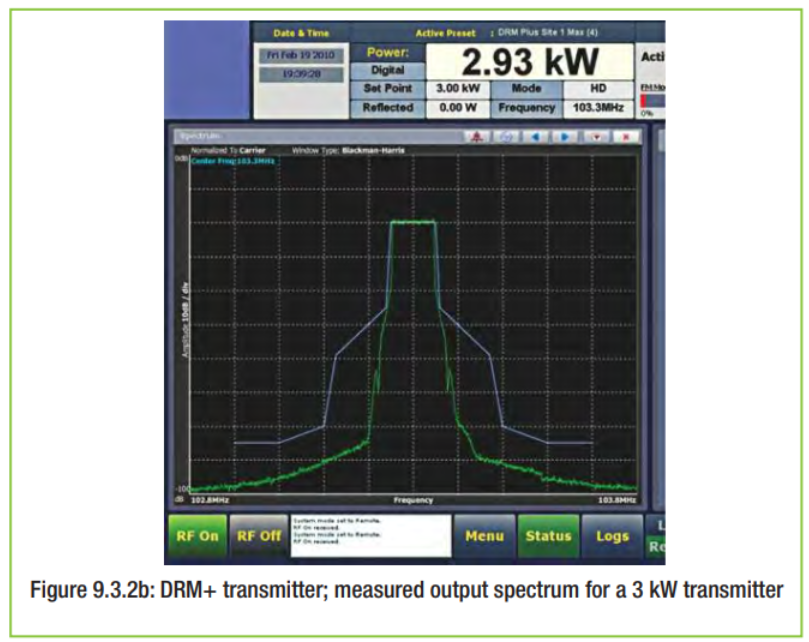Click the RF Off button
Screen dimensions: 809x642
pyautogui.click(x=258, y=536)
